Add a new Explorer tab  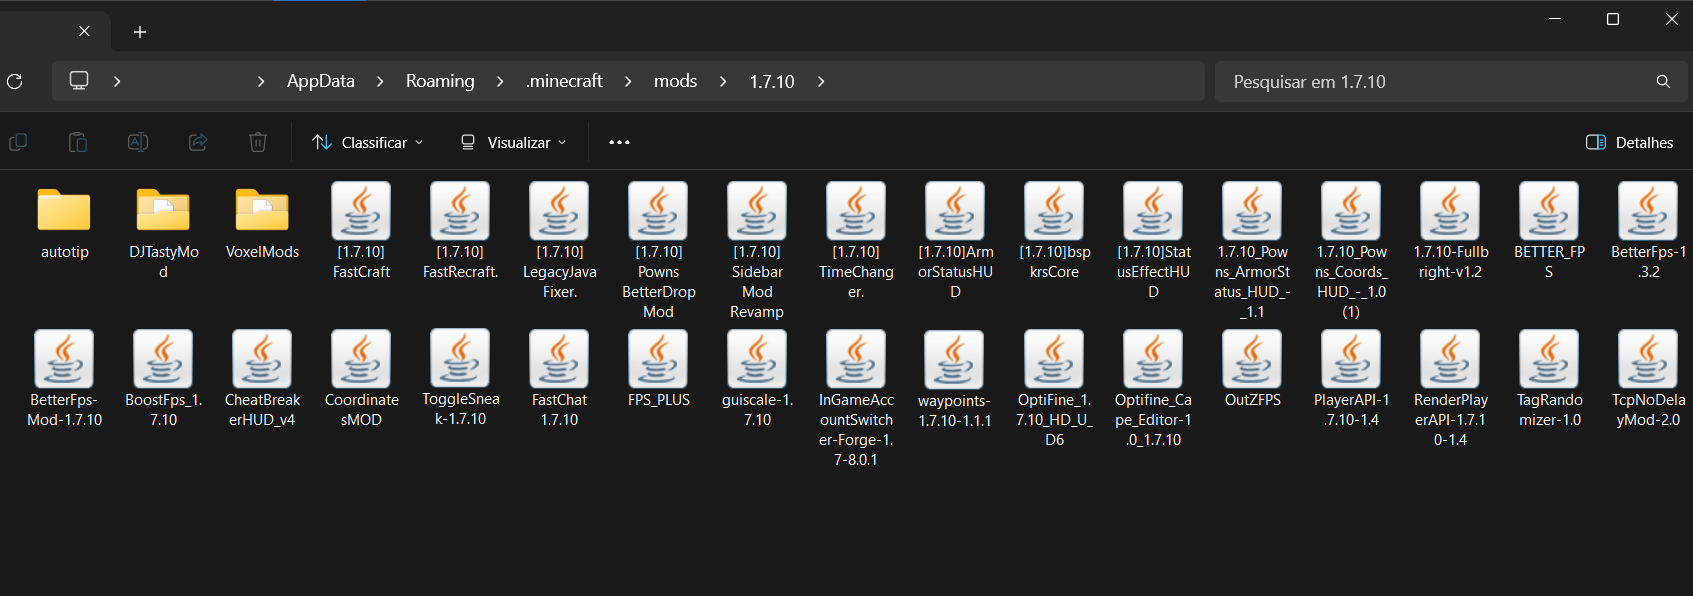[x=140, y=32]
